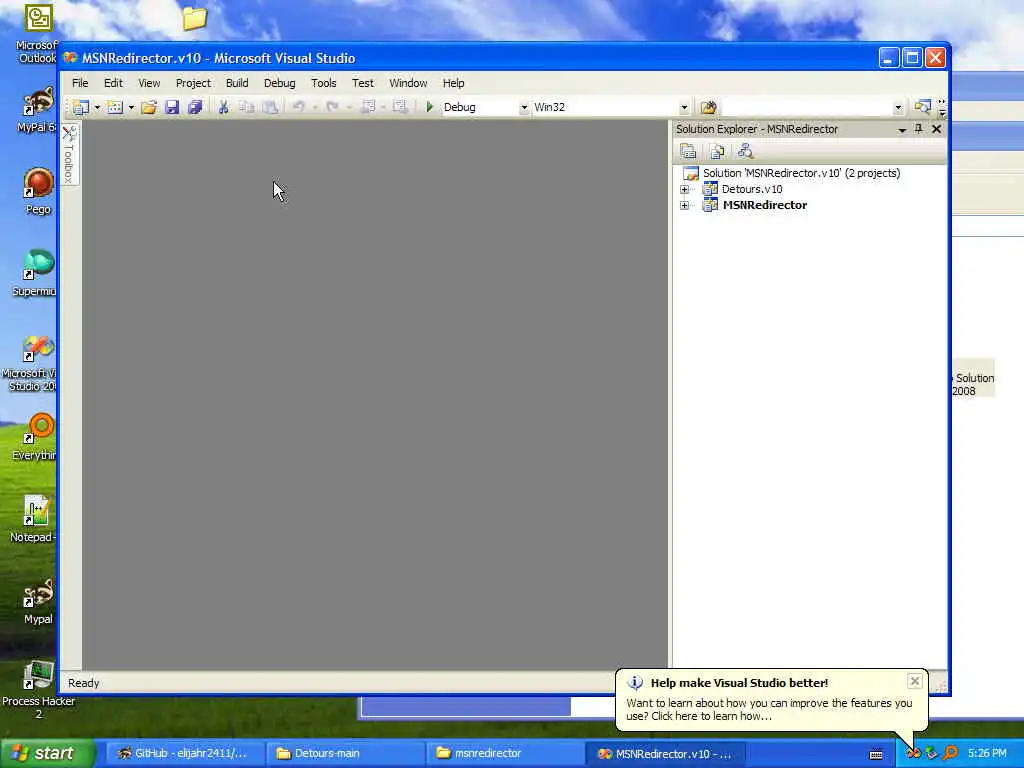The height and width of the screenshot is (768, 1024).
Task: Dismiss the Visual Studio help balloon
Action: point(915,681)
